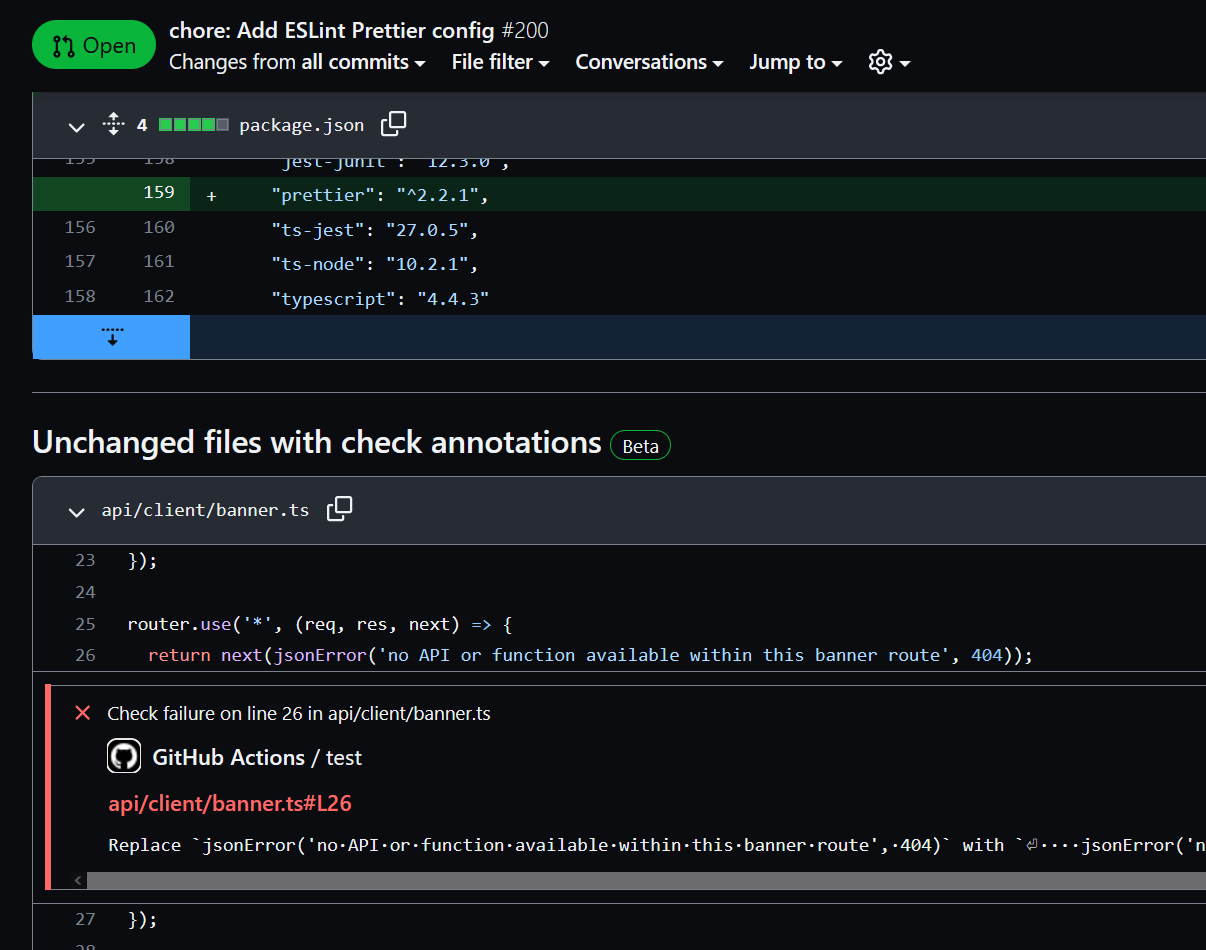Click line number 26 in banner.ts
Screen dimensions: 1206x950
[x=85, y=655]
